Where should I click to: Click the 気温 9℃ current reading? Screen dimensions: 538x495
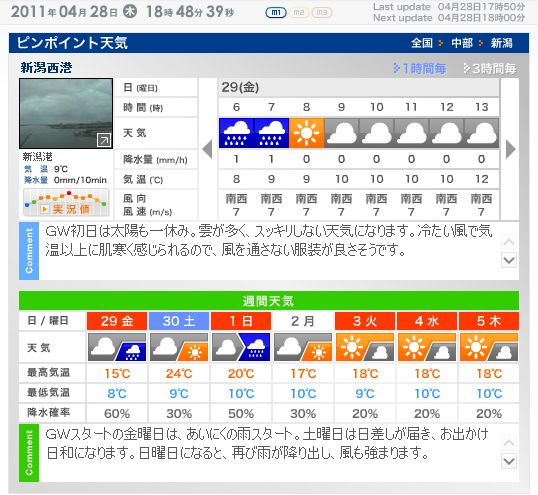coord(46,169)
